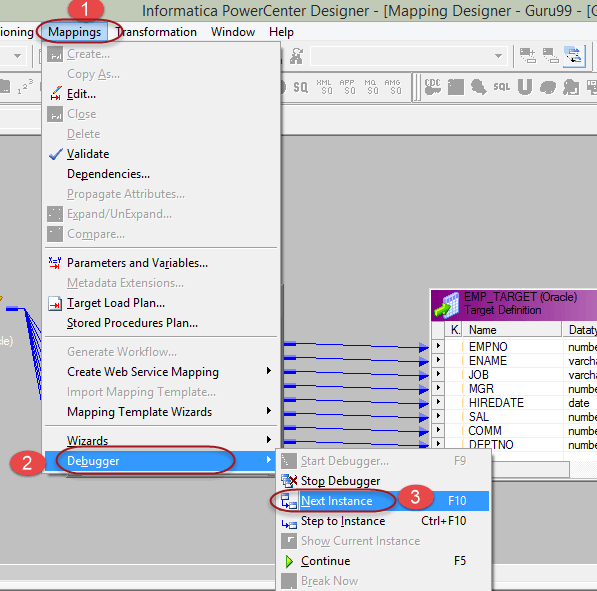Click the Target Load Plan icon

tap(55, 303)
